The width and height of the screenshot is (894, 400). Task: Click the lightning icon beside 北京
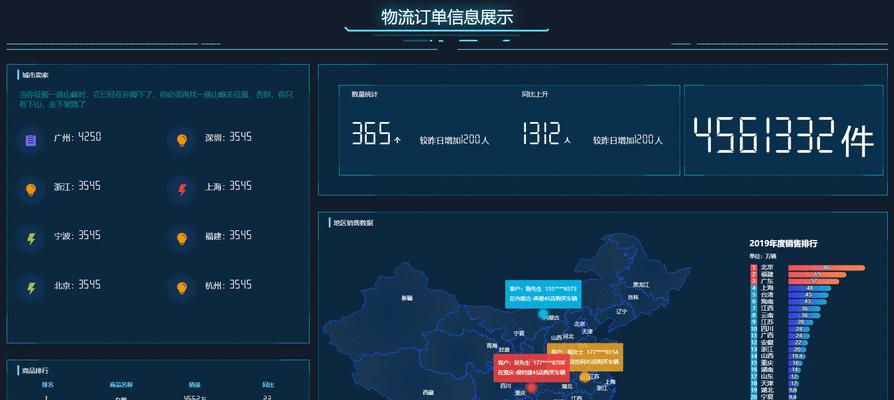coord(31,288)
